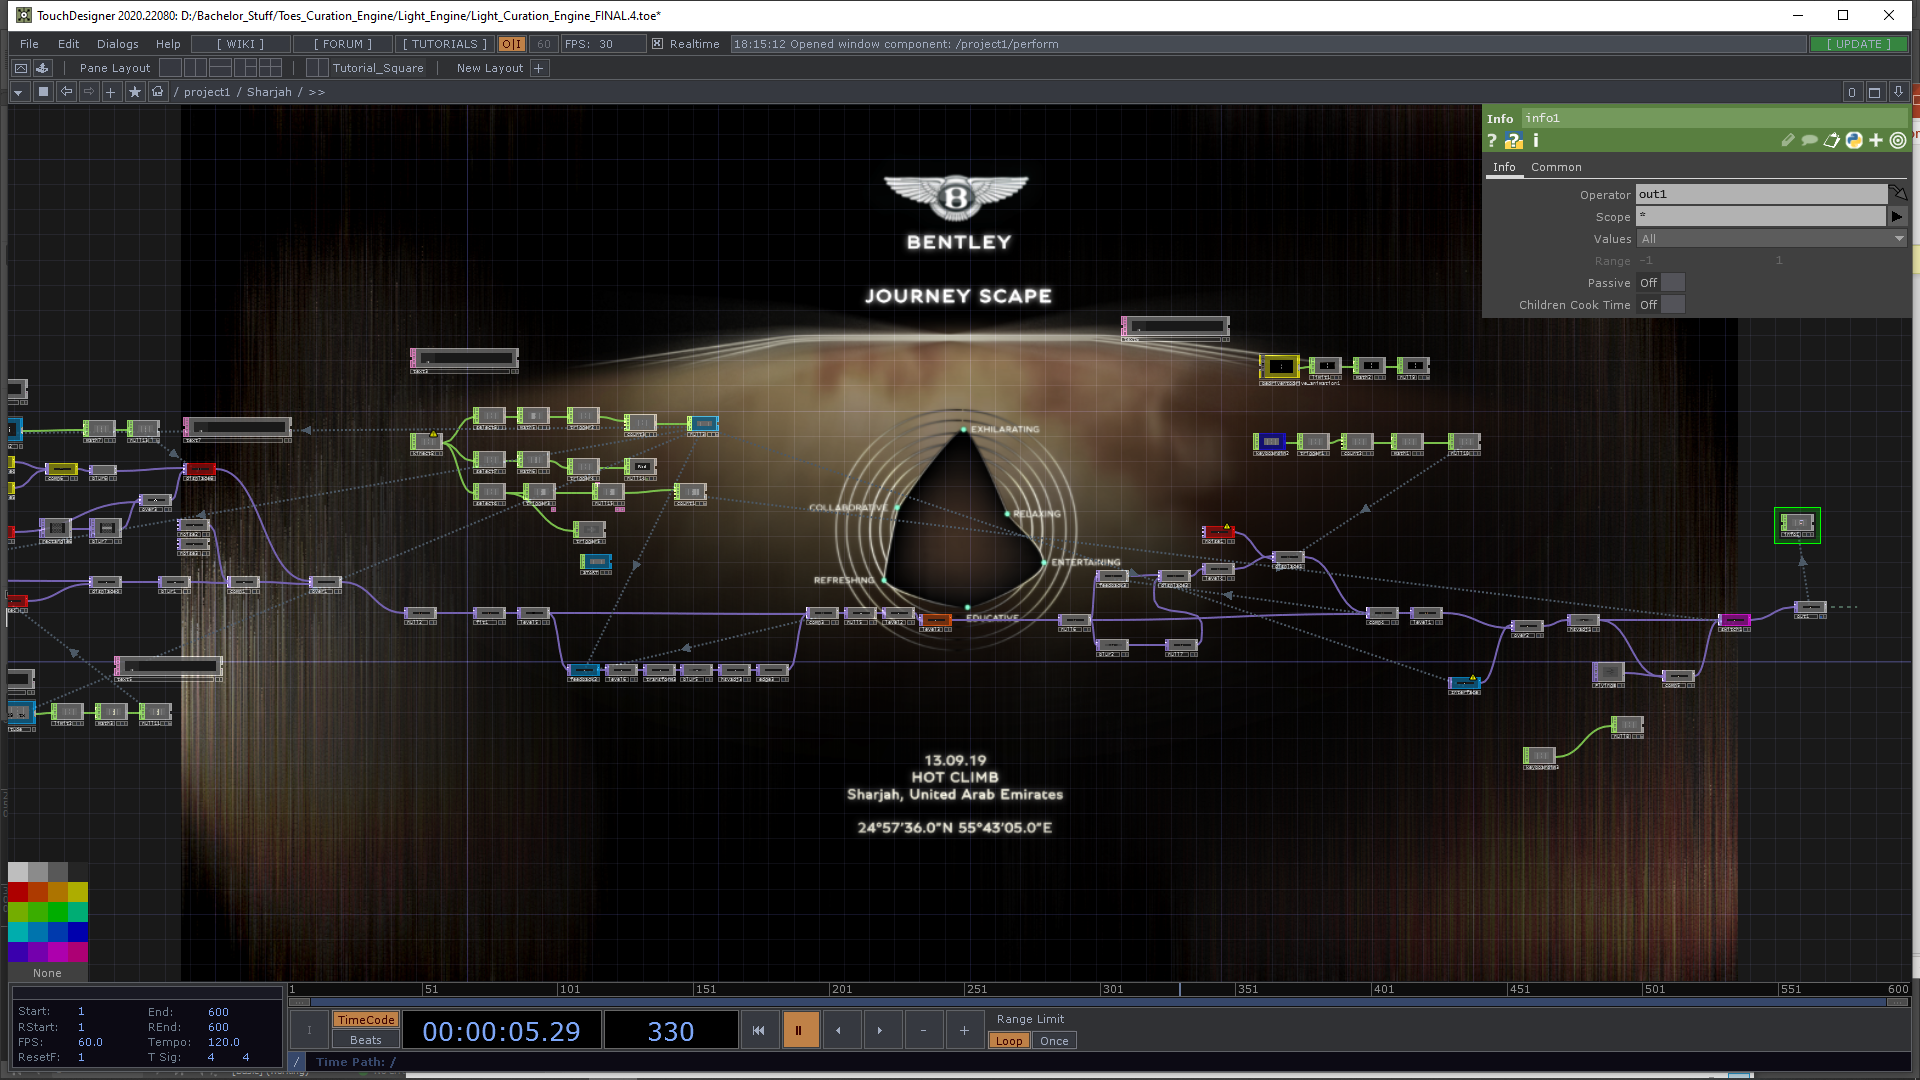The image size is (1920, 1080).
Task: Pick the red color swatch in palette
Action: point(18,892)
